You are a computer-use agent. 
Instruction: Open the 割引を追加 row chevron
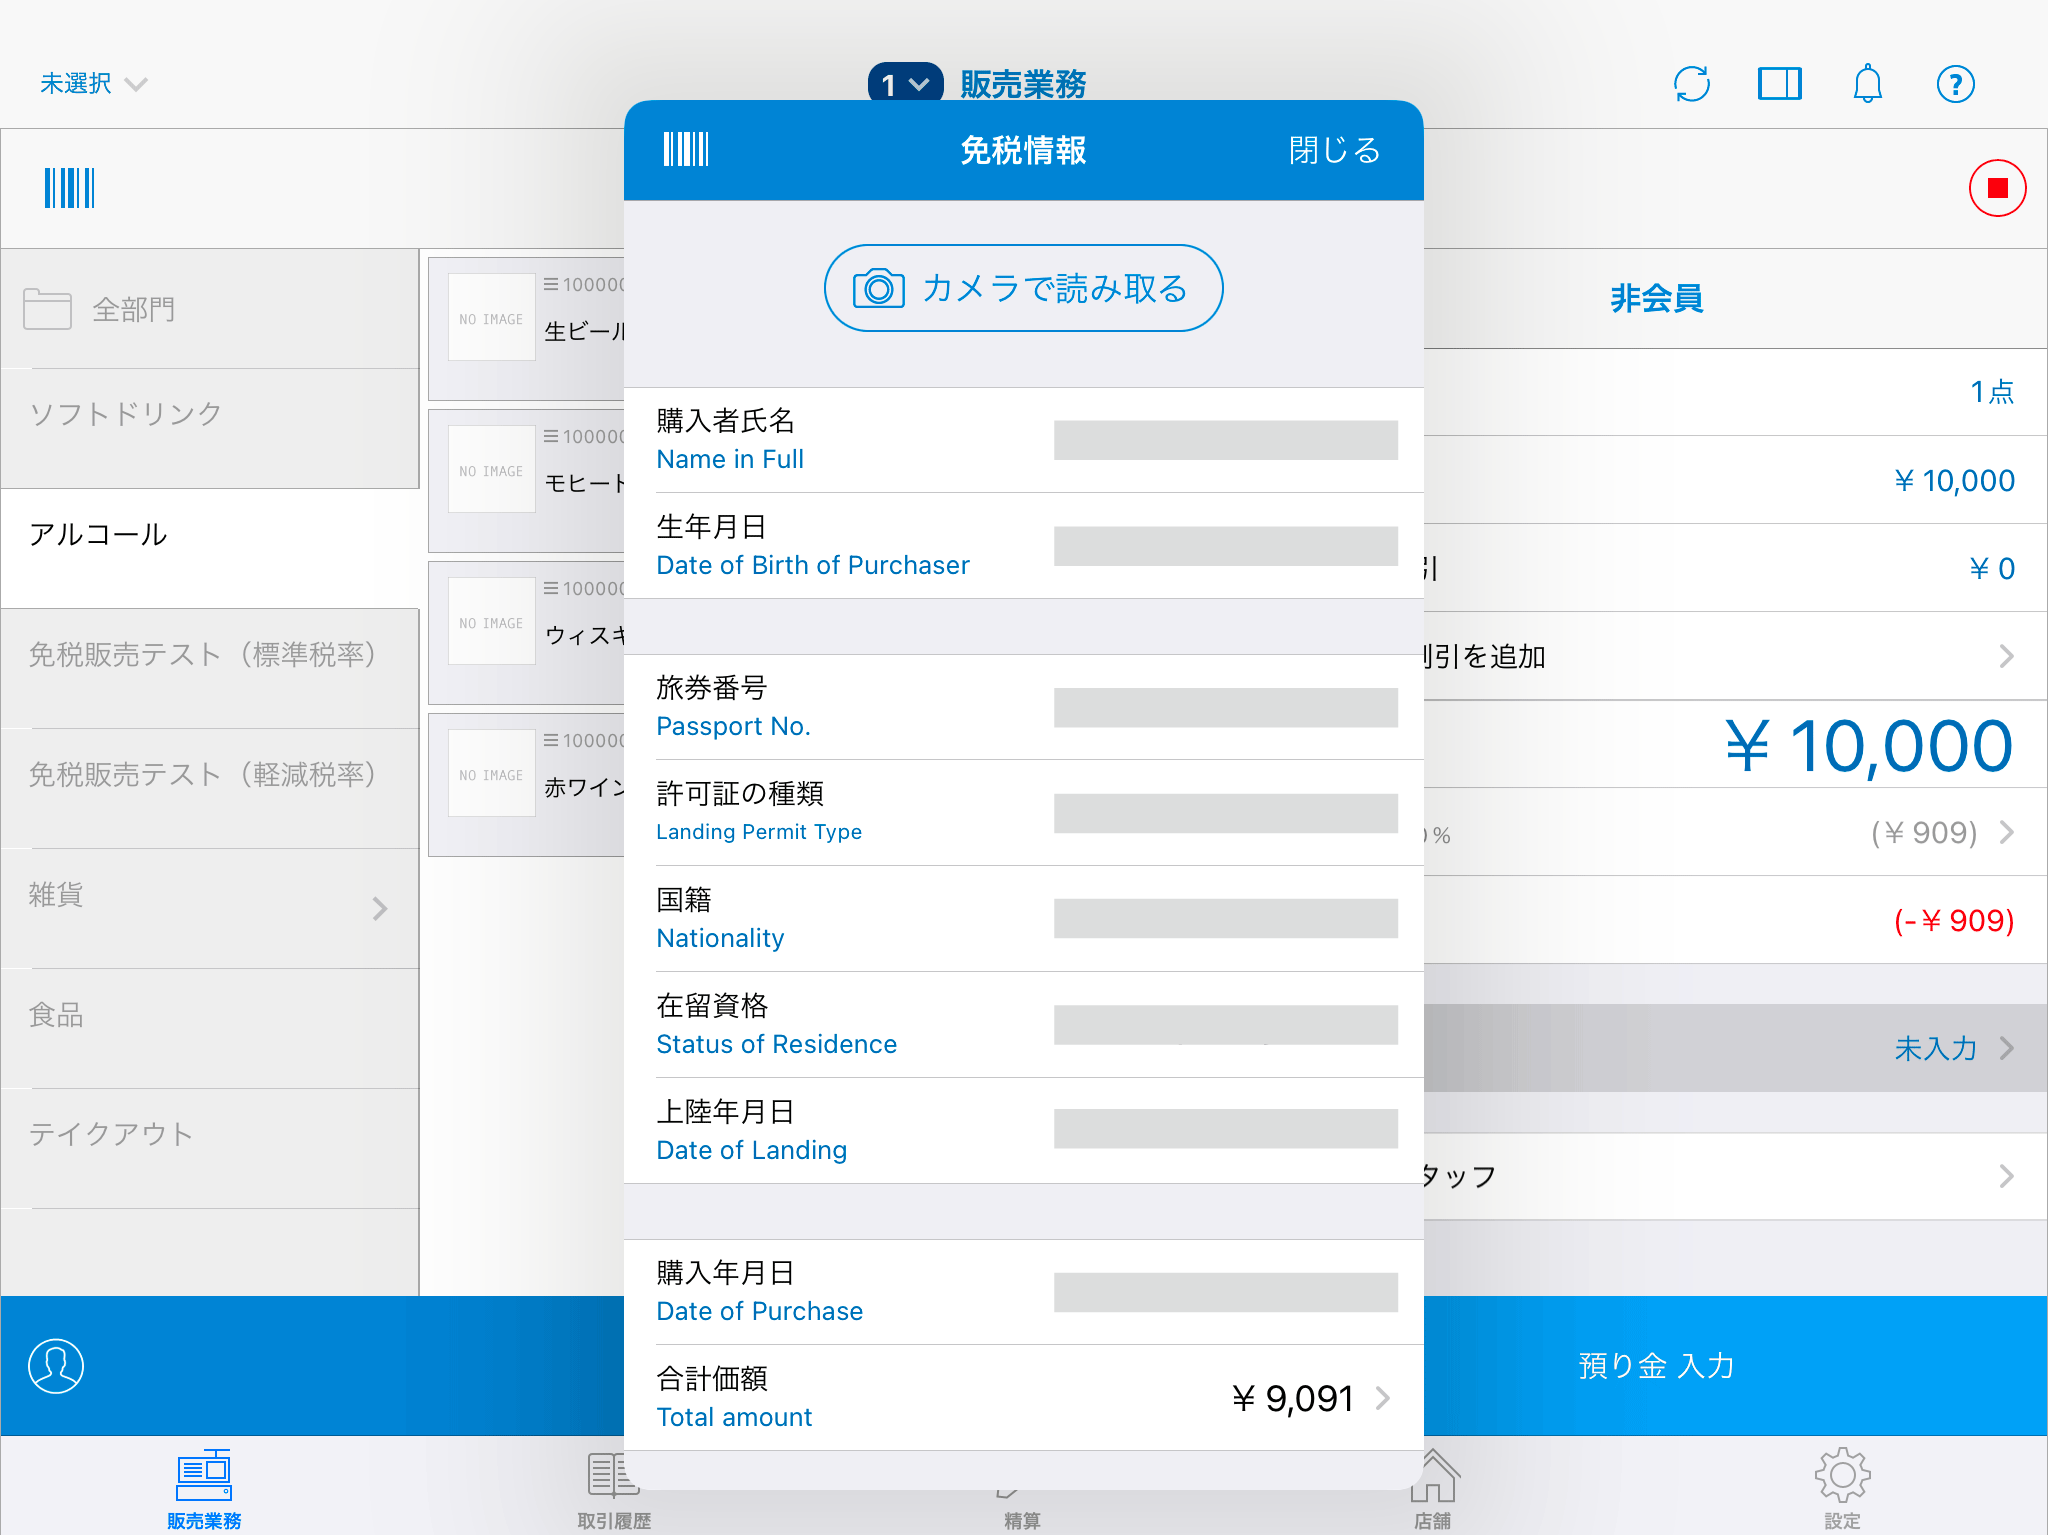[x=2006, y=656]
